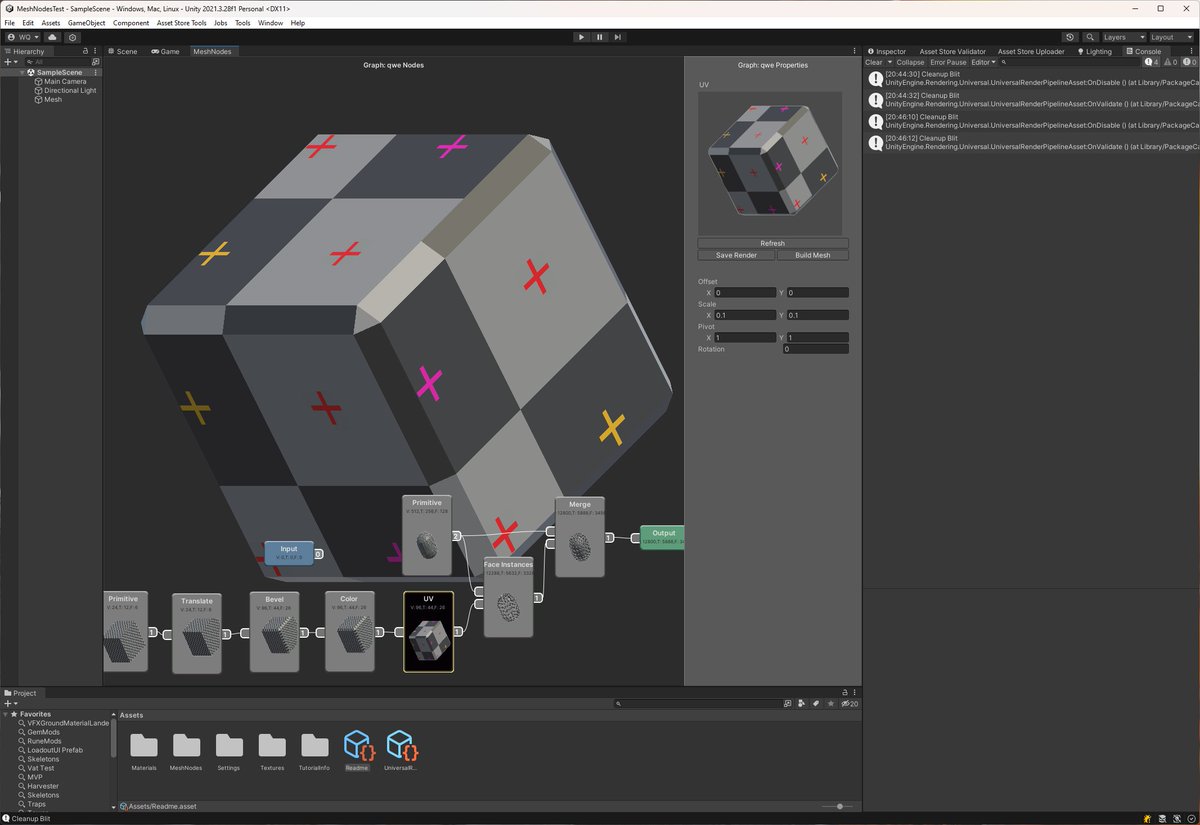The image size is (1200, 825).
Task: Toggle Error Pause in the Console
Action: [948, 62]
